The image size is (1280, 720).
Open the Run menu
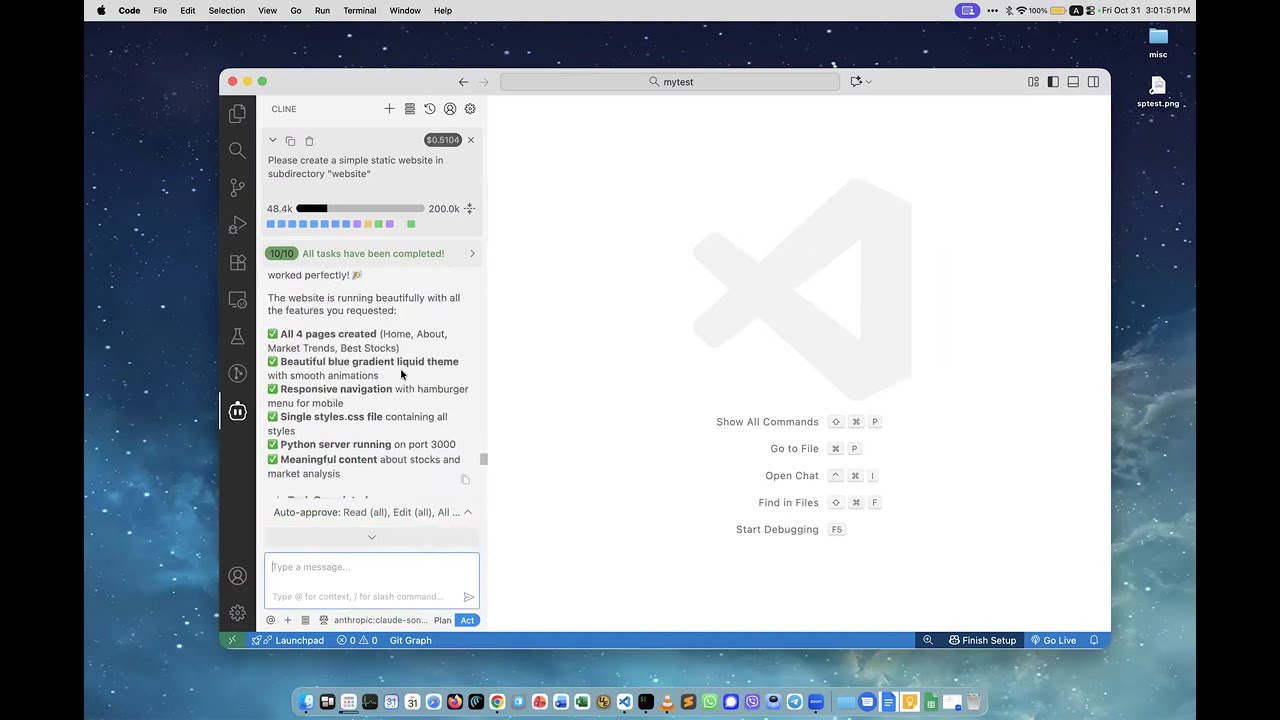322,10
